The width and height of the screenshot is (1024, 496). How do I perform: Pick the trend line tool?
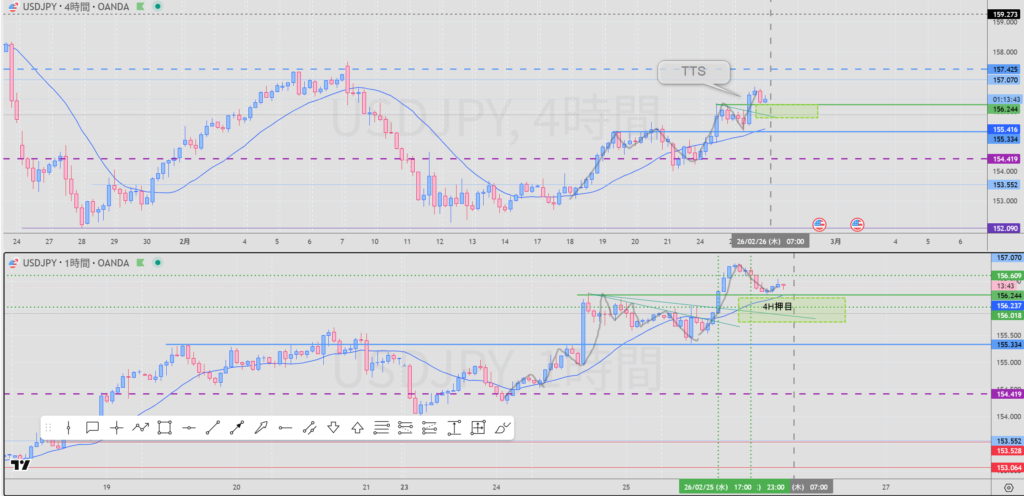pos(212,428)
